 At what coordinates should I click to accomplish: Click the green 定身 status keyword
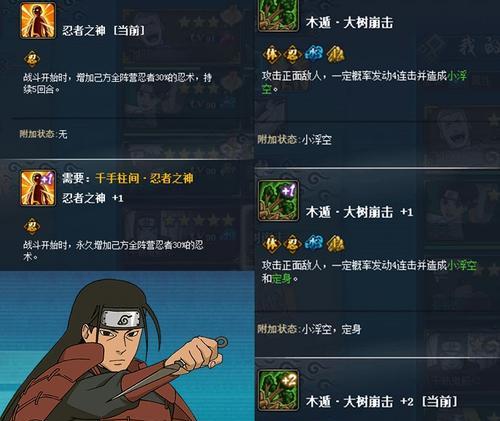282,279
